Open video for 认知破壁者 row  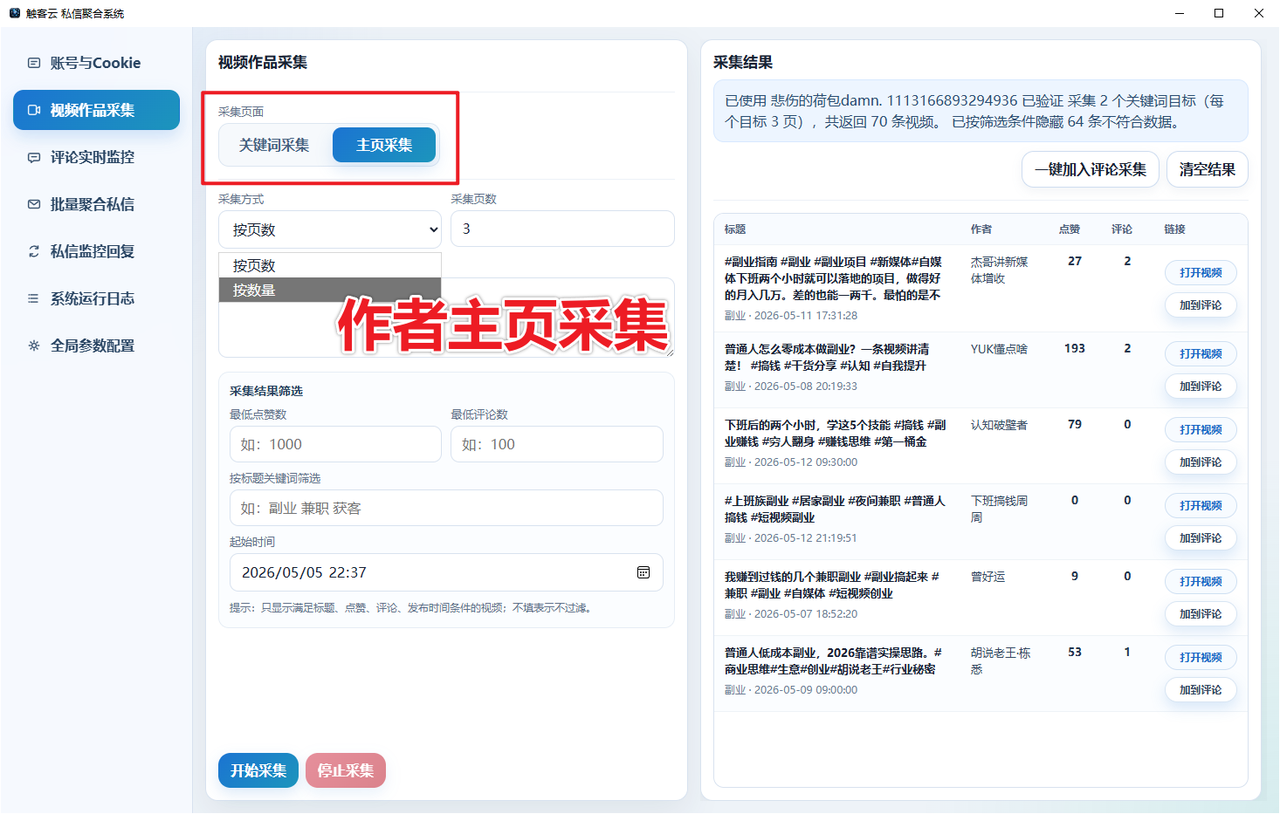click(x=1200, y=429)
